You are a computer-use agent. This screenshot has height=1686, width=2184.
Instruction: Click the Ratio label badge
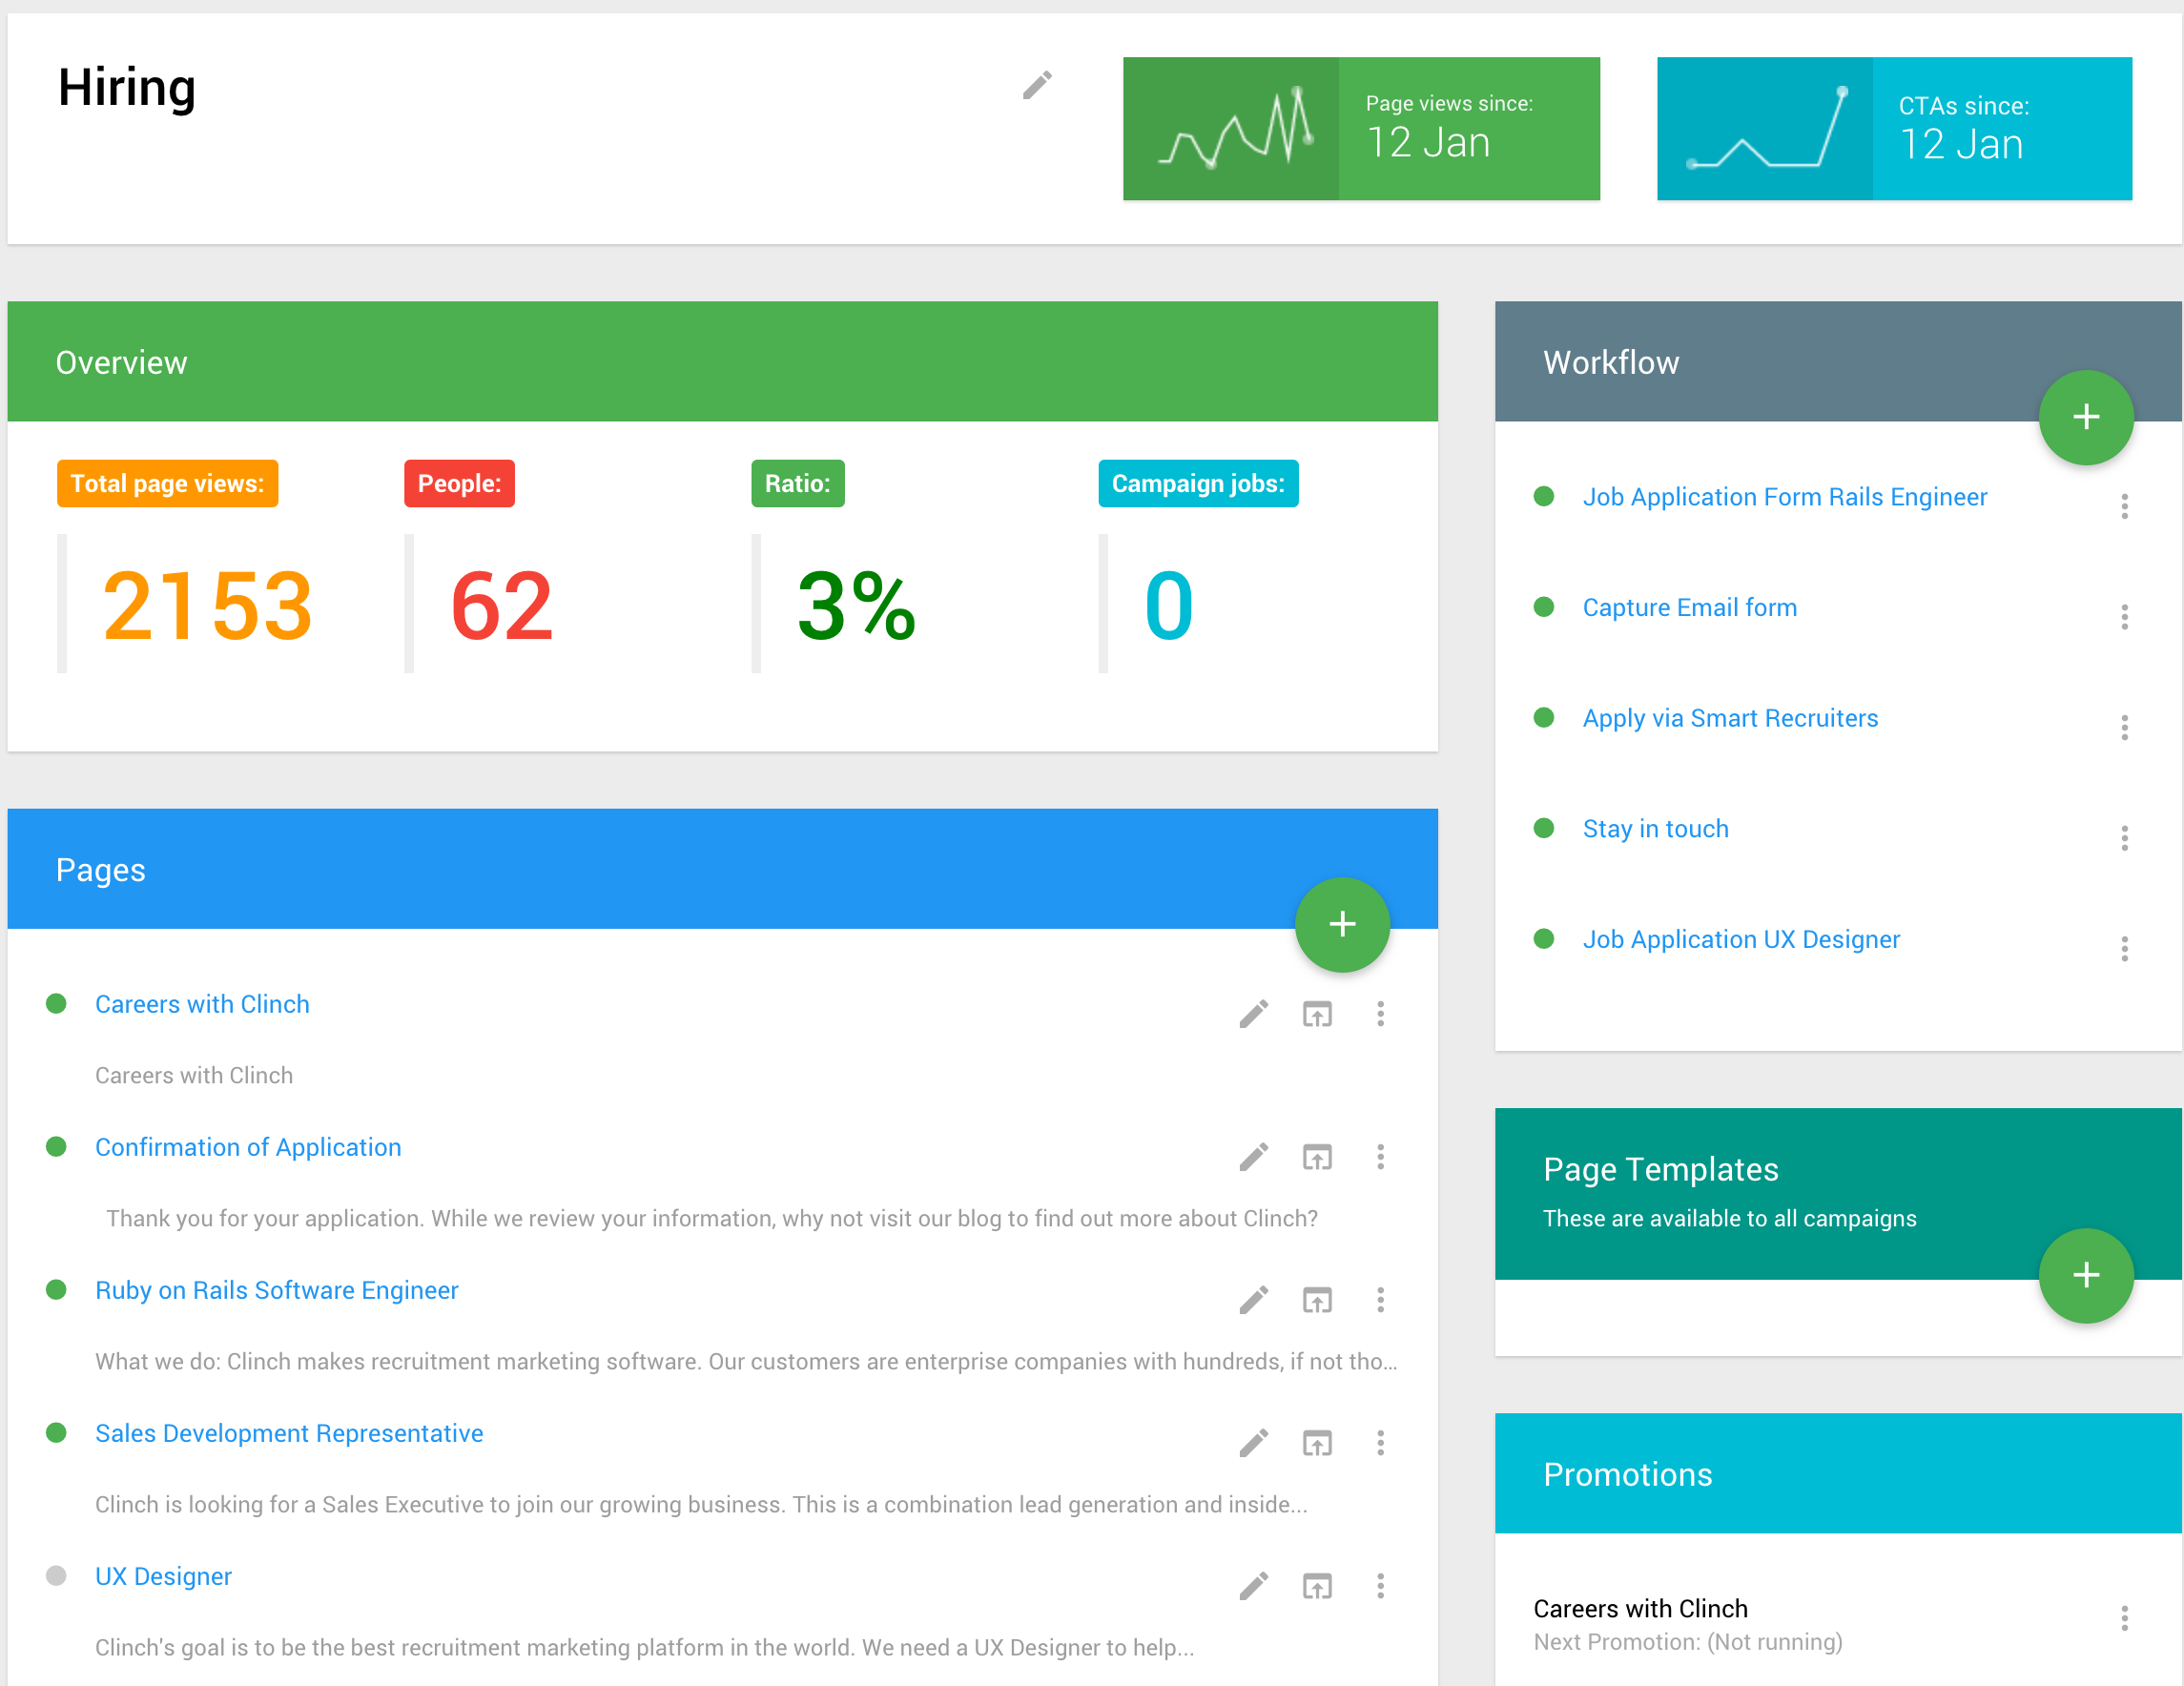797,483
